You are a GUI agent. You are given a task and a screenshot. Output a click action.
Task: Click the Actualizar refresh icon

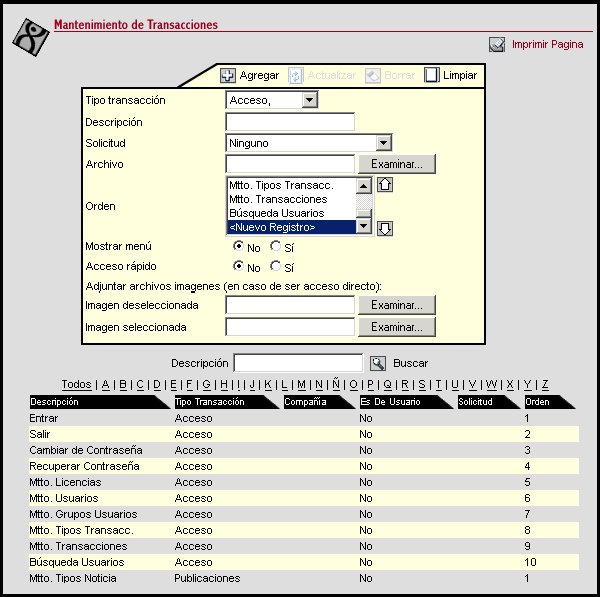coord(295,75)
